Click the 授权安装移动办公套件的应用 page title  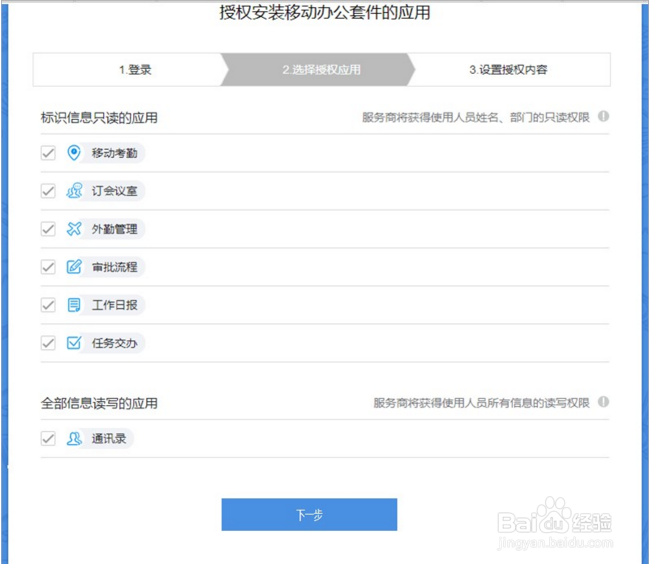coord(325,12)
